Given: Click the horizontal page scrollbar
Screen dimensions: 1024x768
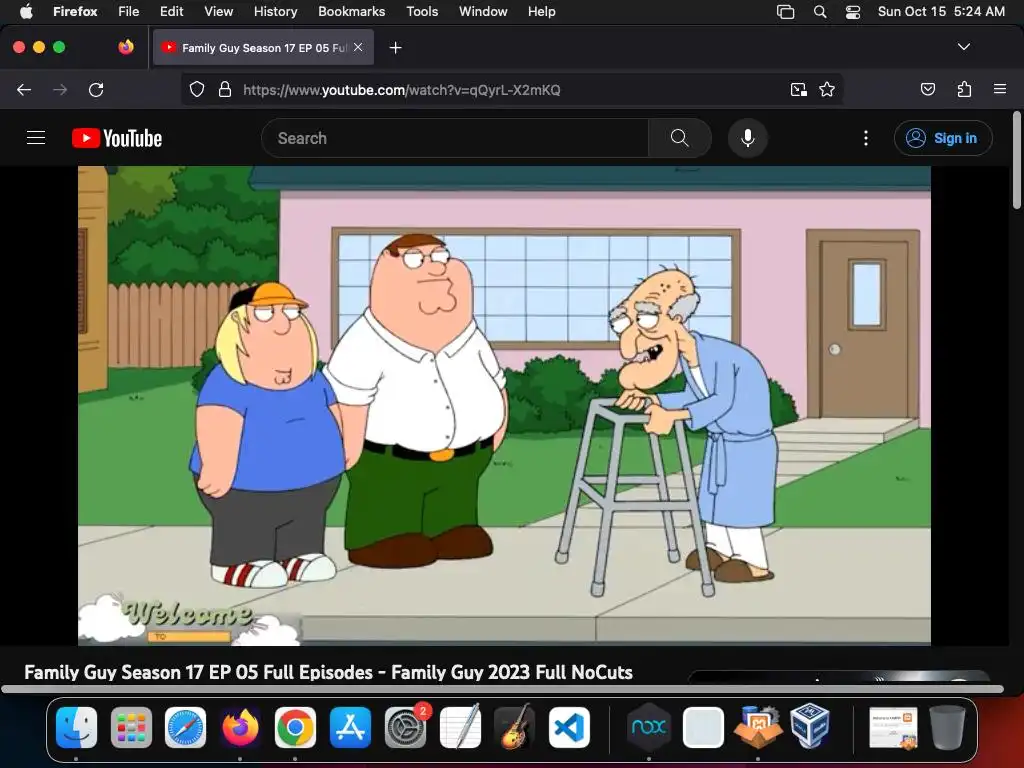Looking at the screenshot, I should [x=502, y=689].
